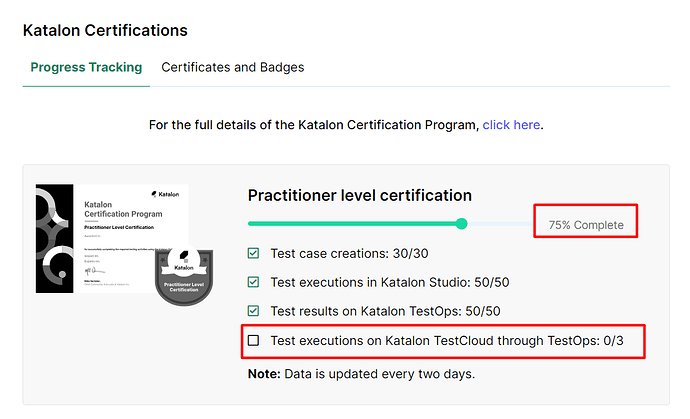Toggle the Test results on Katalon TestOps checkbox
690x419 pixels.
pos(254,311)
